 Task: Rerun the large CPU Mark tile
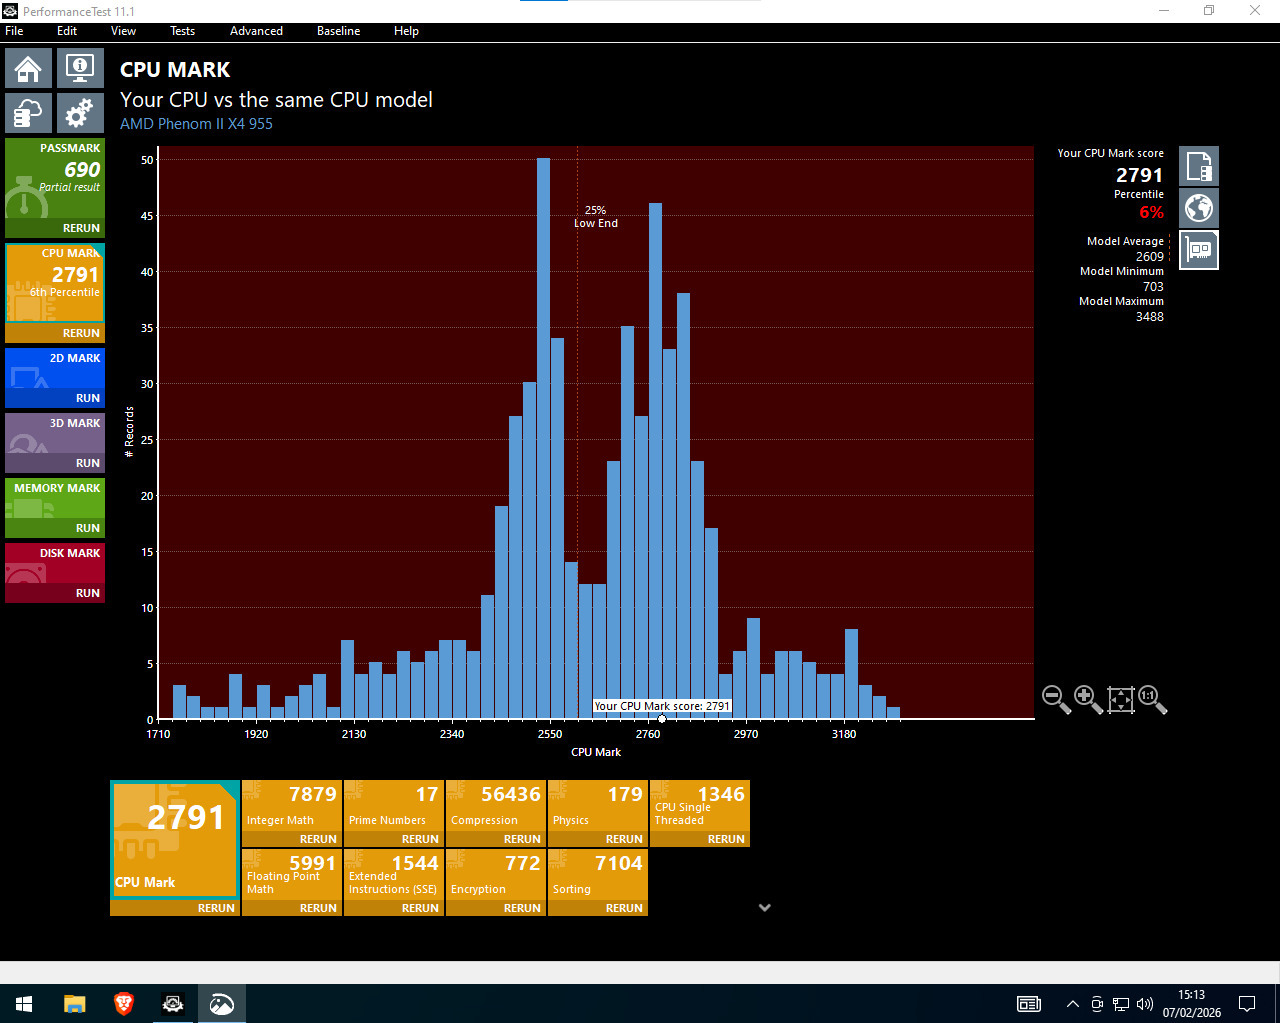click(216, 908)
